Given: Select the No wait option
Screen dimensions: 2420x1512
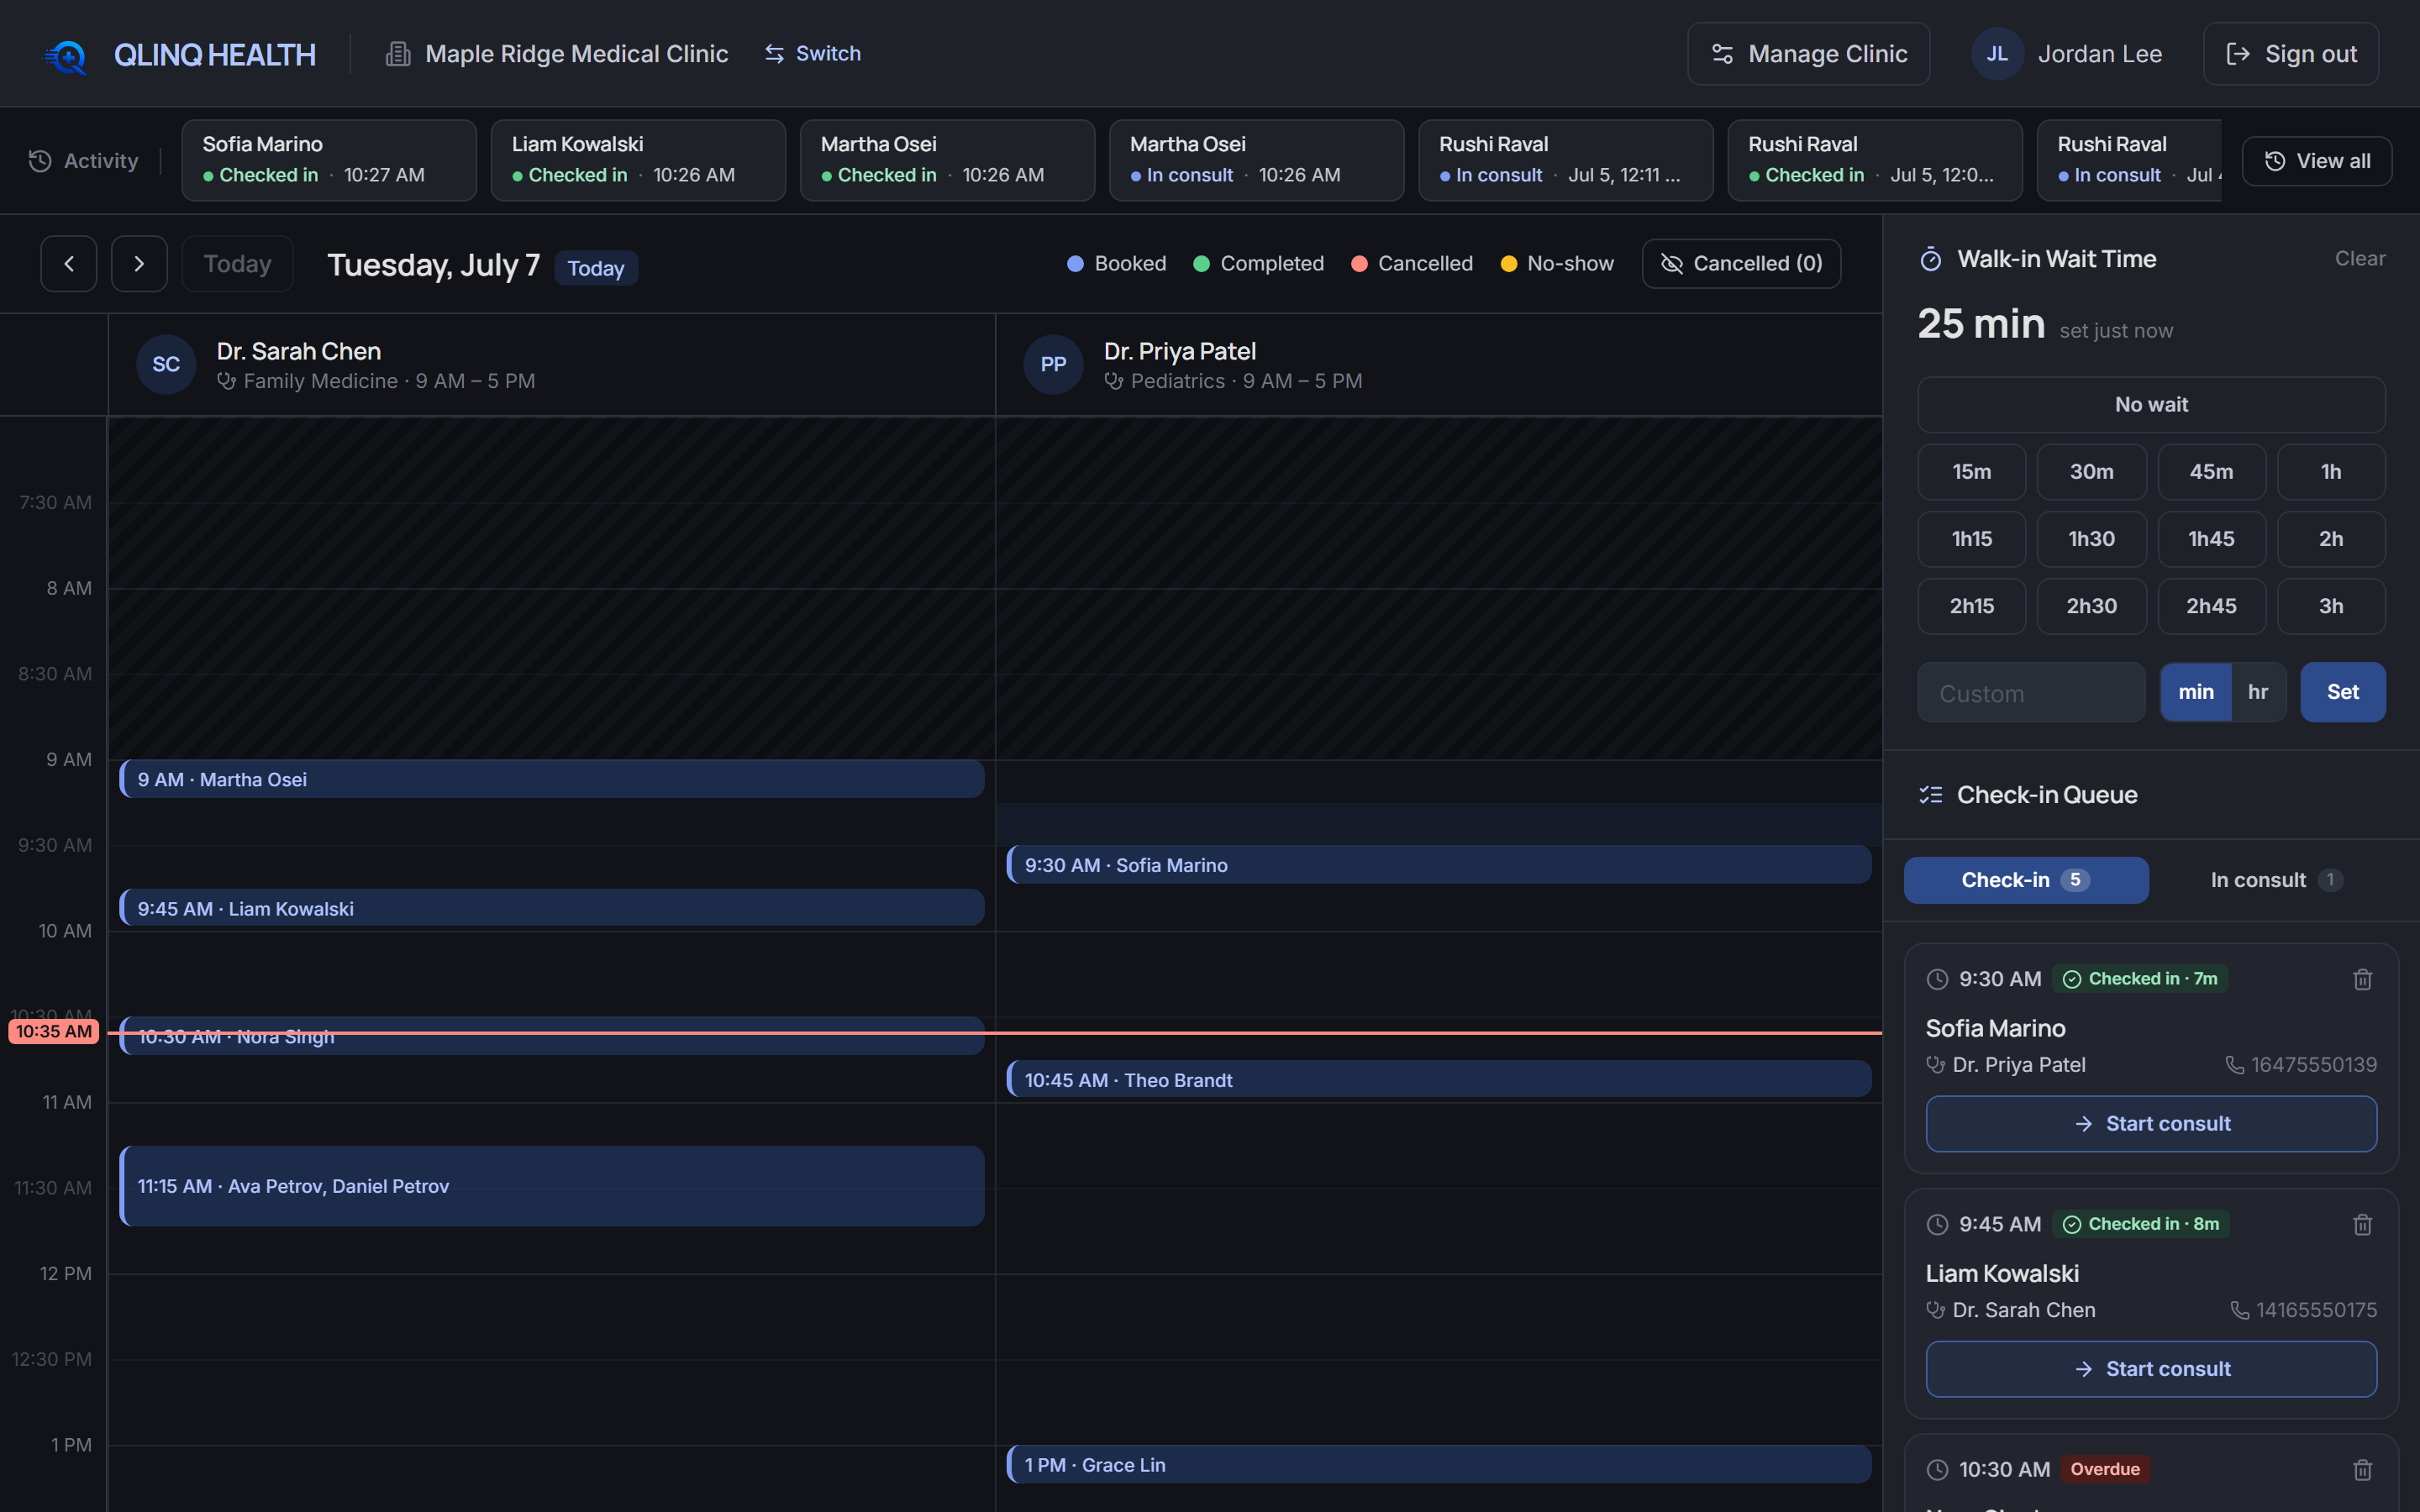Looking at the screenshot, I should pos(2151,405).
